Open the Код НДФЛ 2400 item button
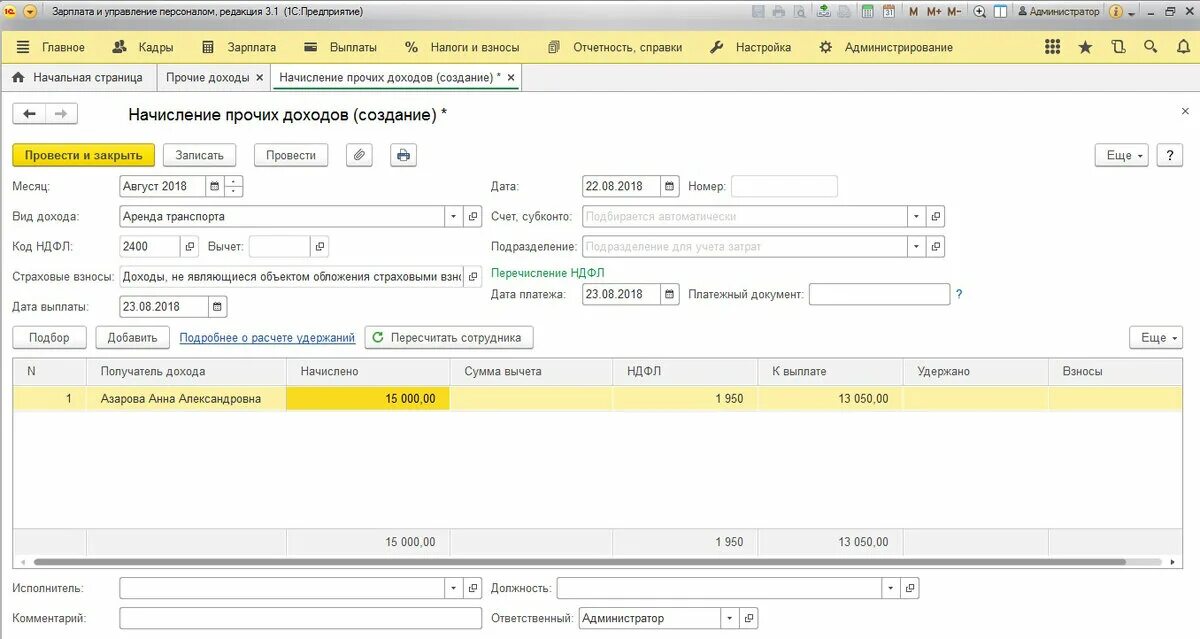This screenshot has height=639, width=1200. coord(190,246)
